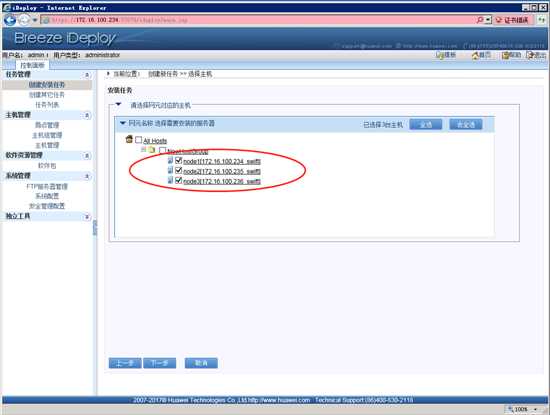Image resolution: width=550 pixels, height=415 pixels.
Task: Click the browser Forward arrow button
Action: tap(24, 20)
